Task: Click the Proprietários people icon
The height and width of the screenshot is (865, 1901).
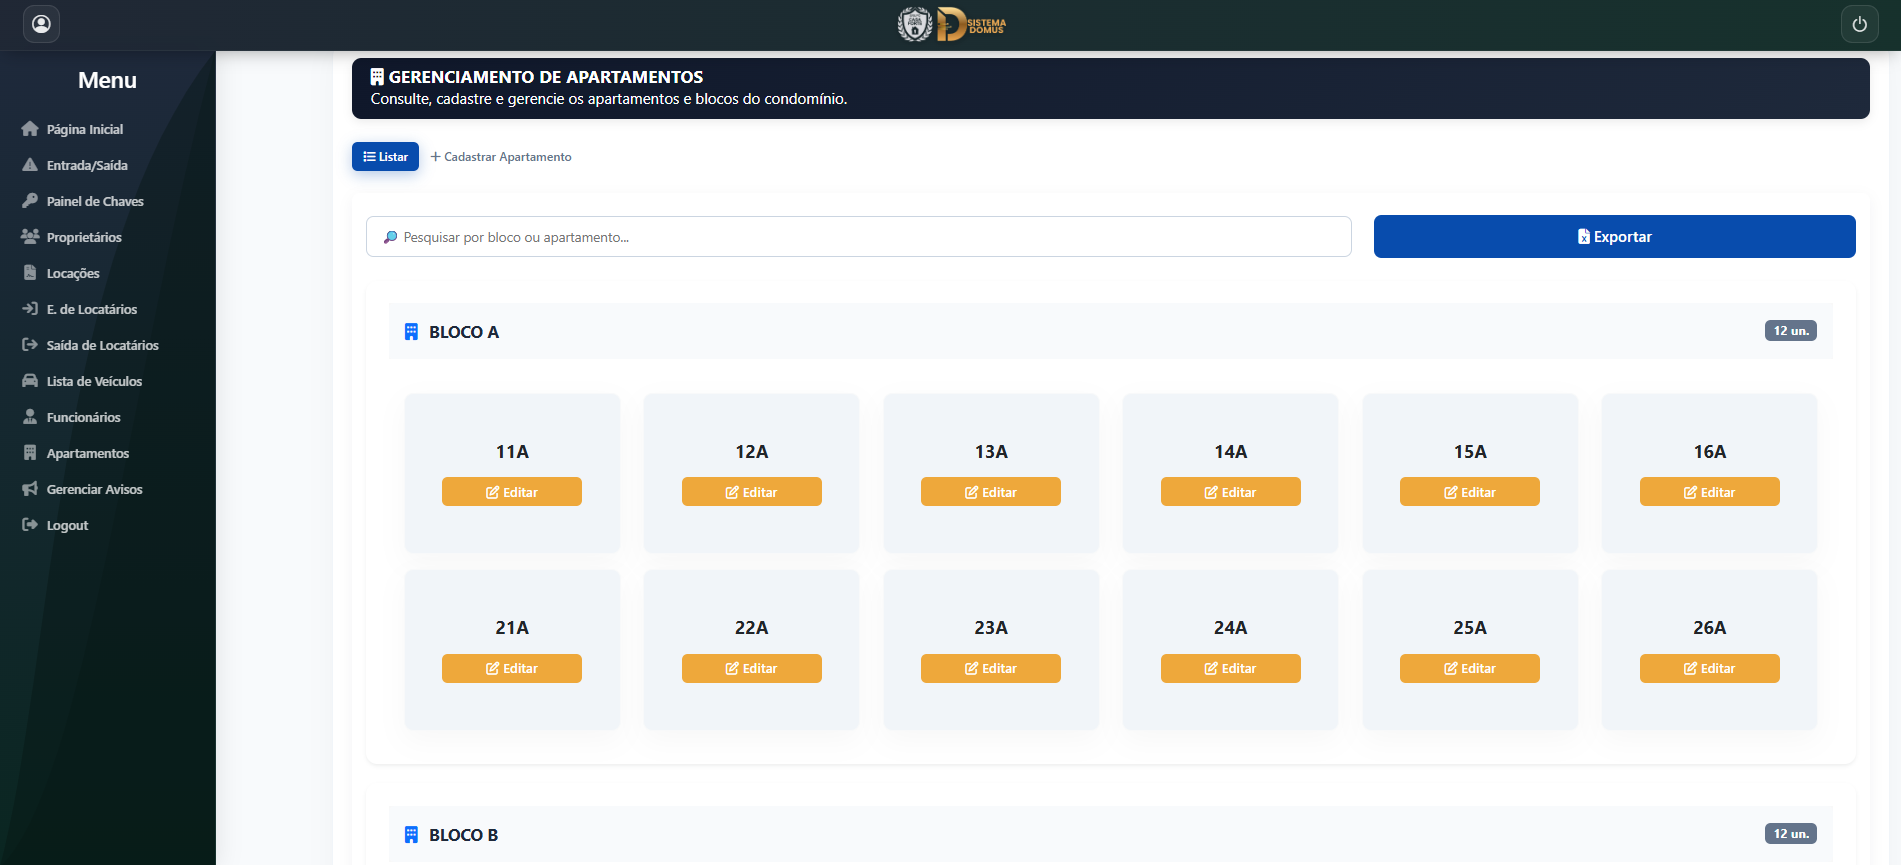Action: coord(30,237)
